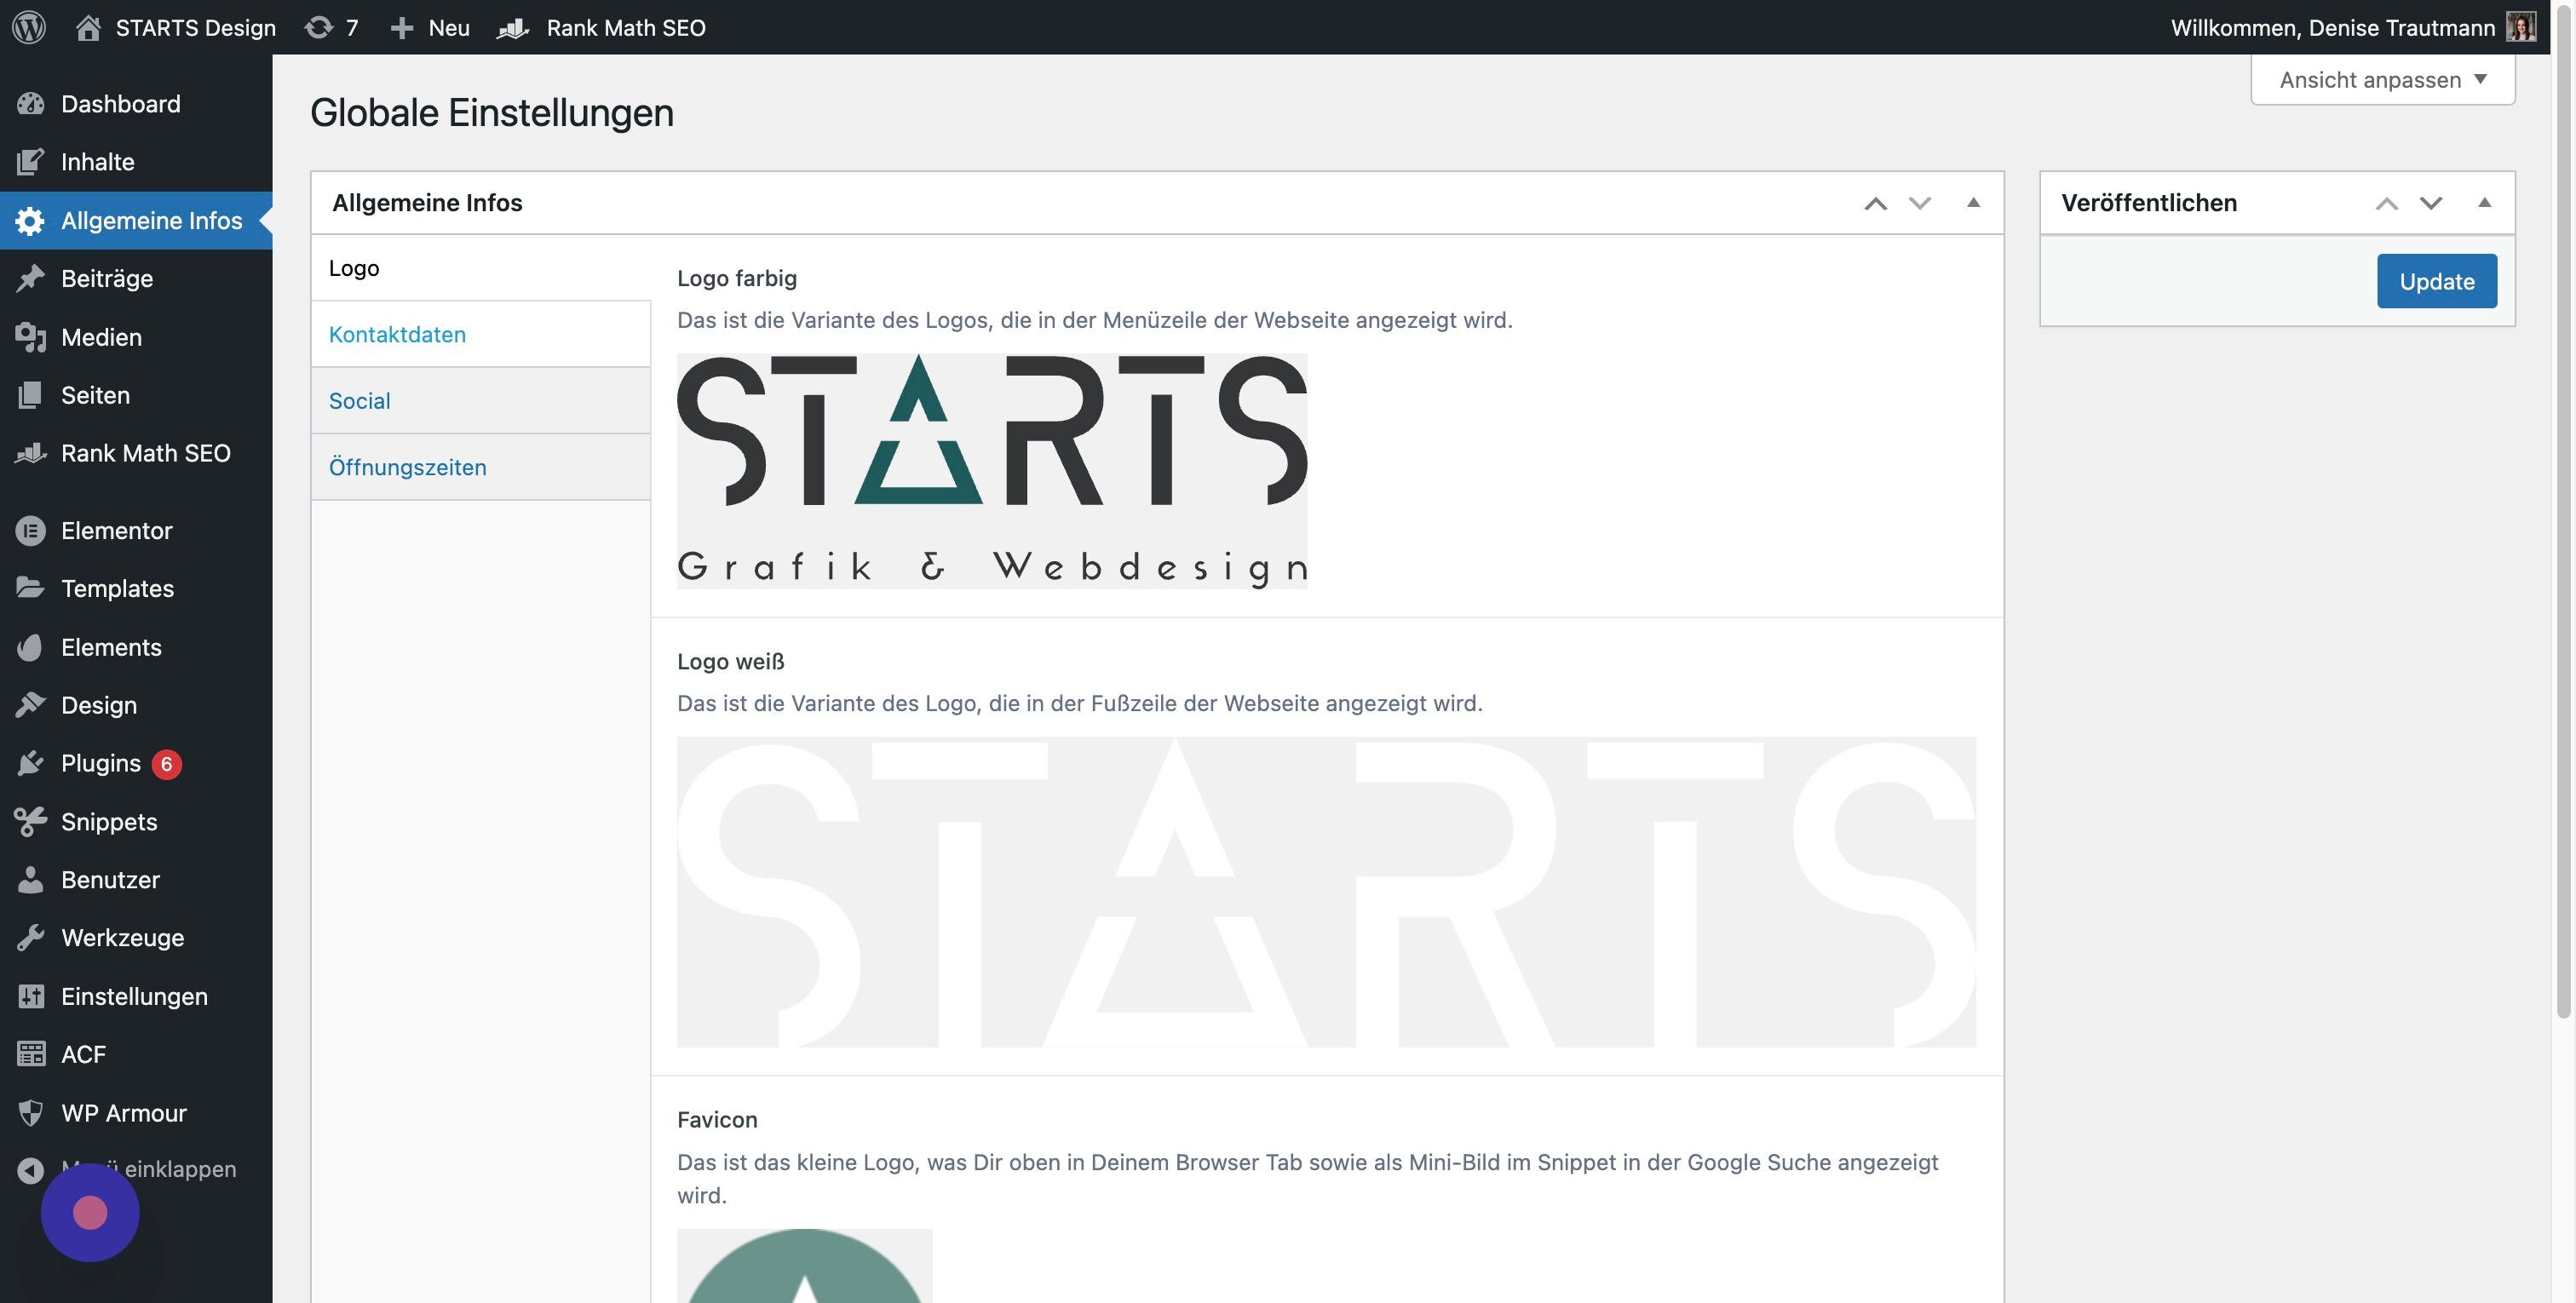Viewport: 2576px width, 1303px height.
Task: Click the Favicon preview image
Action: click(x=805, y=1266)
